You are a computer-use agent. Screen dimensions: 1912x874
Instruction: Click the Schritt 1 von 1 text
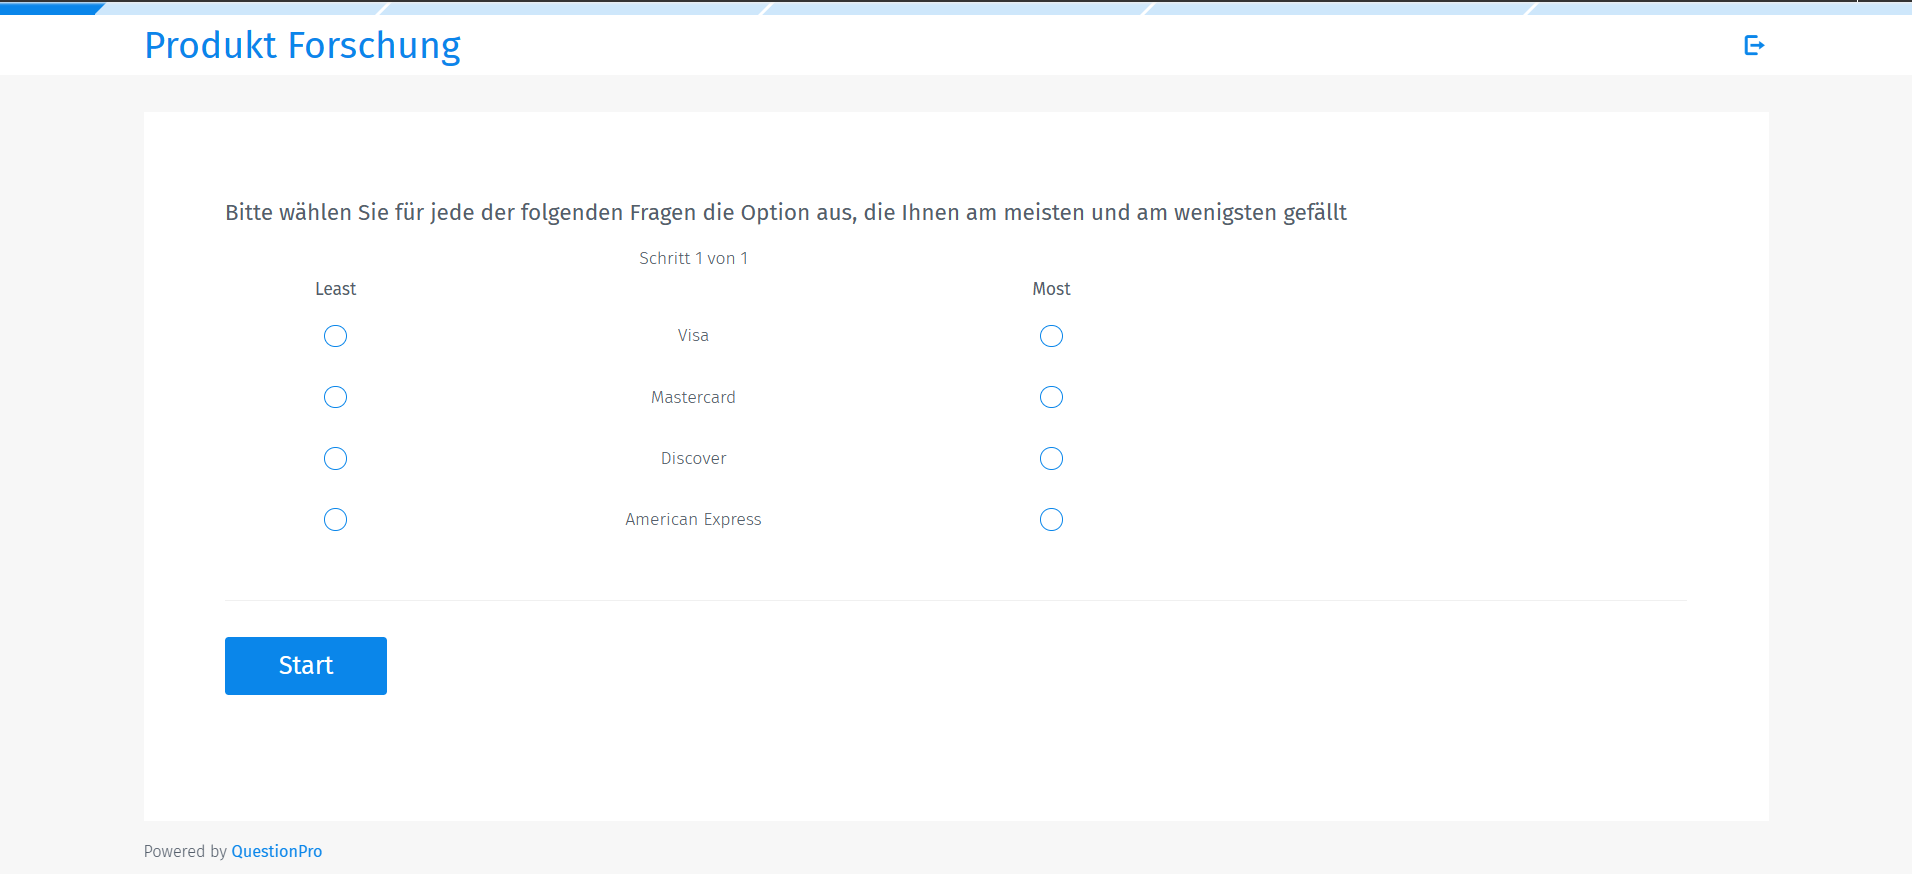coord(694,258)
